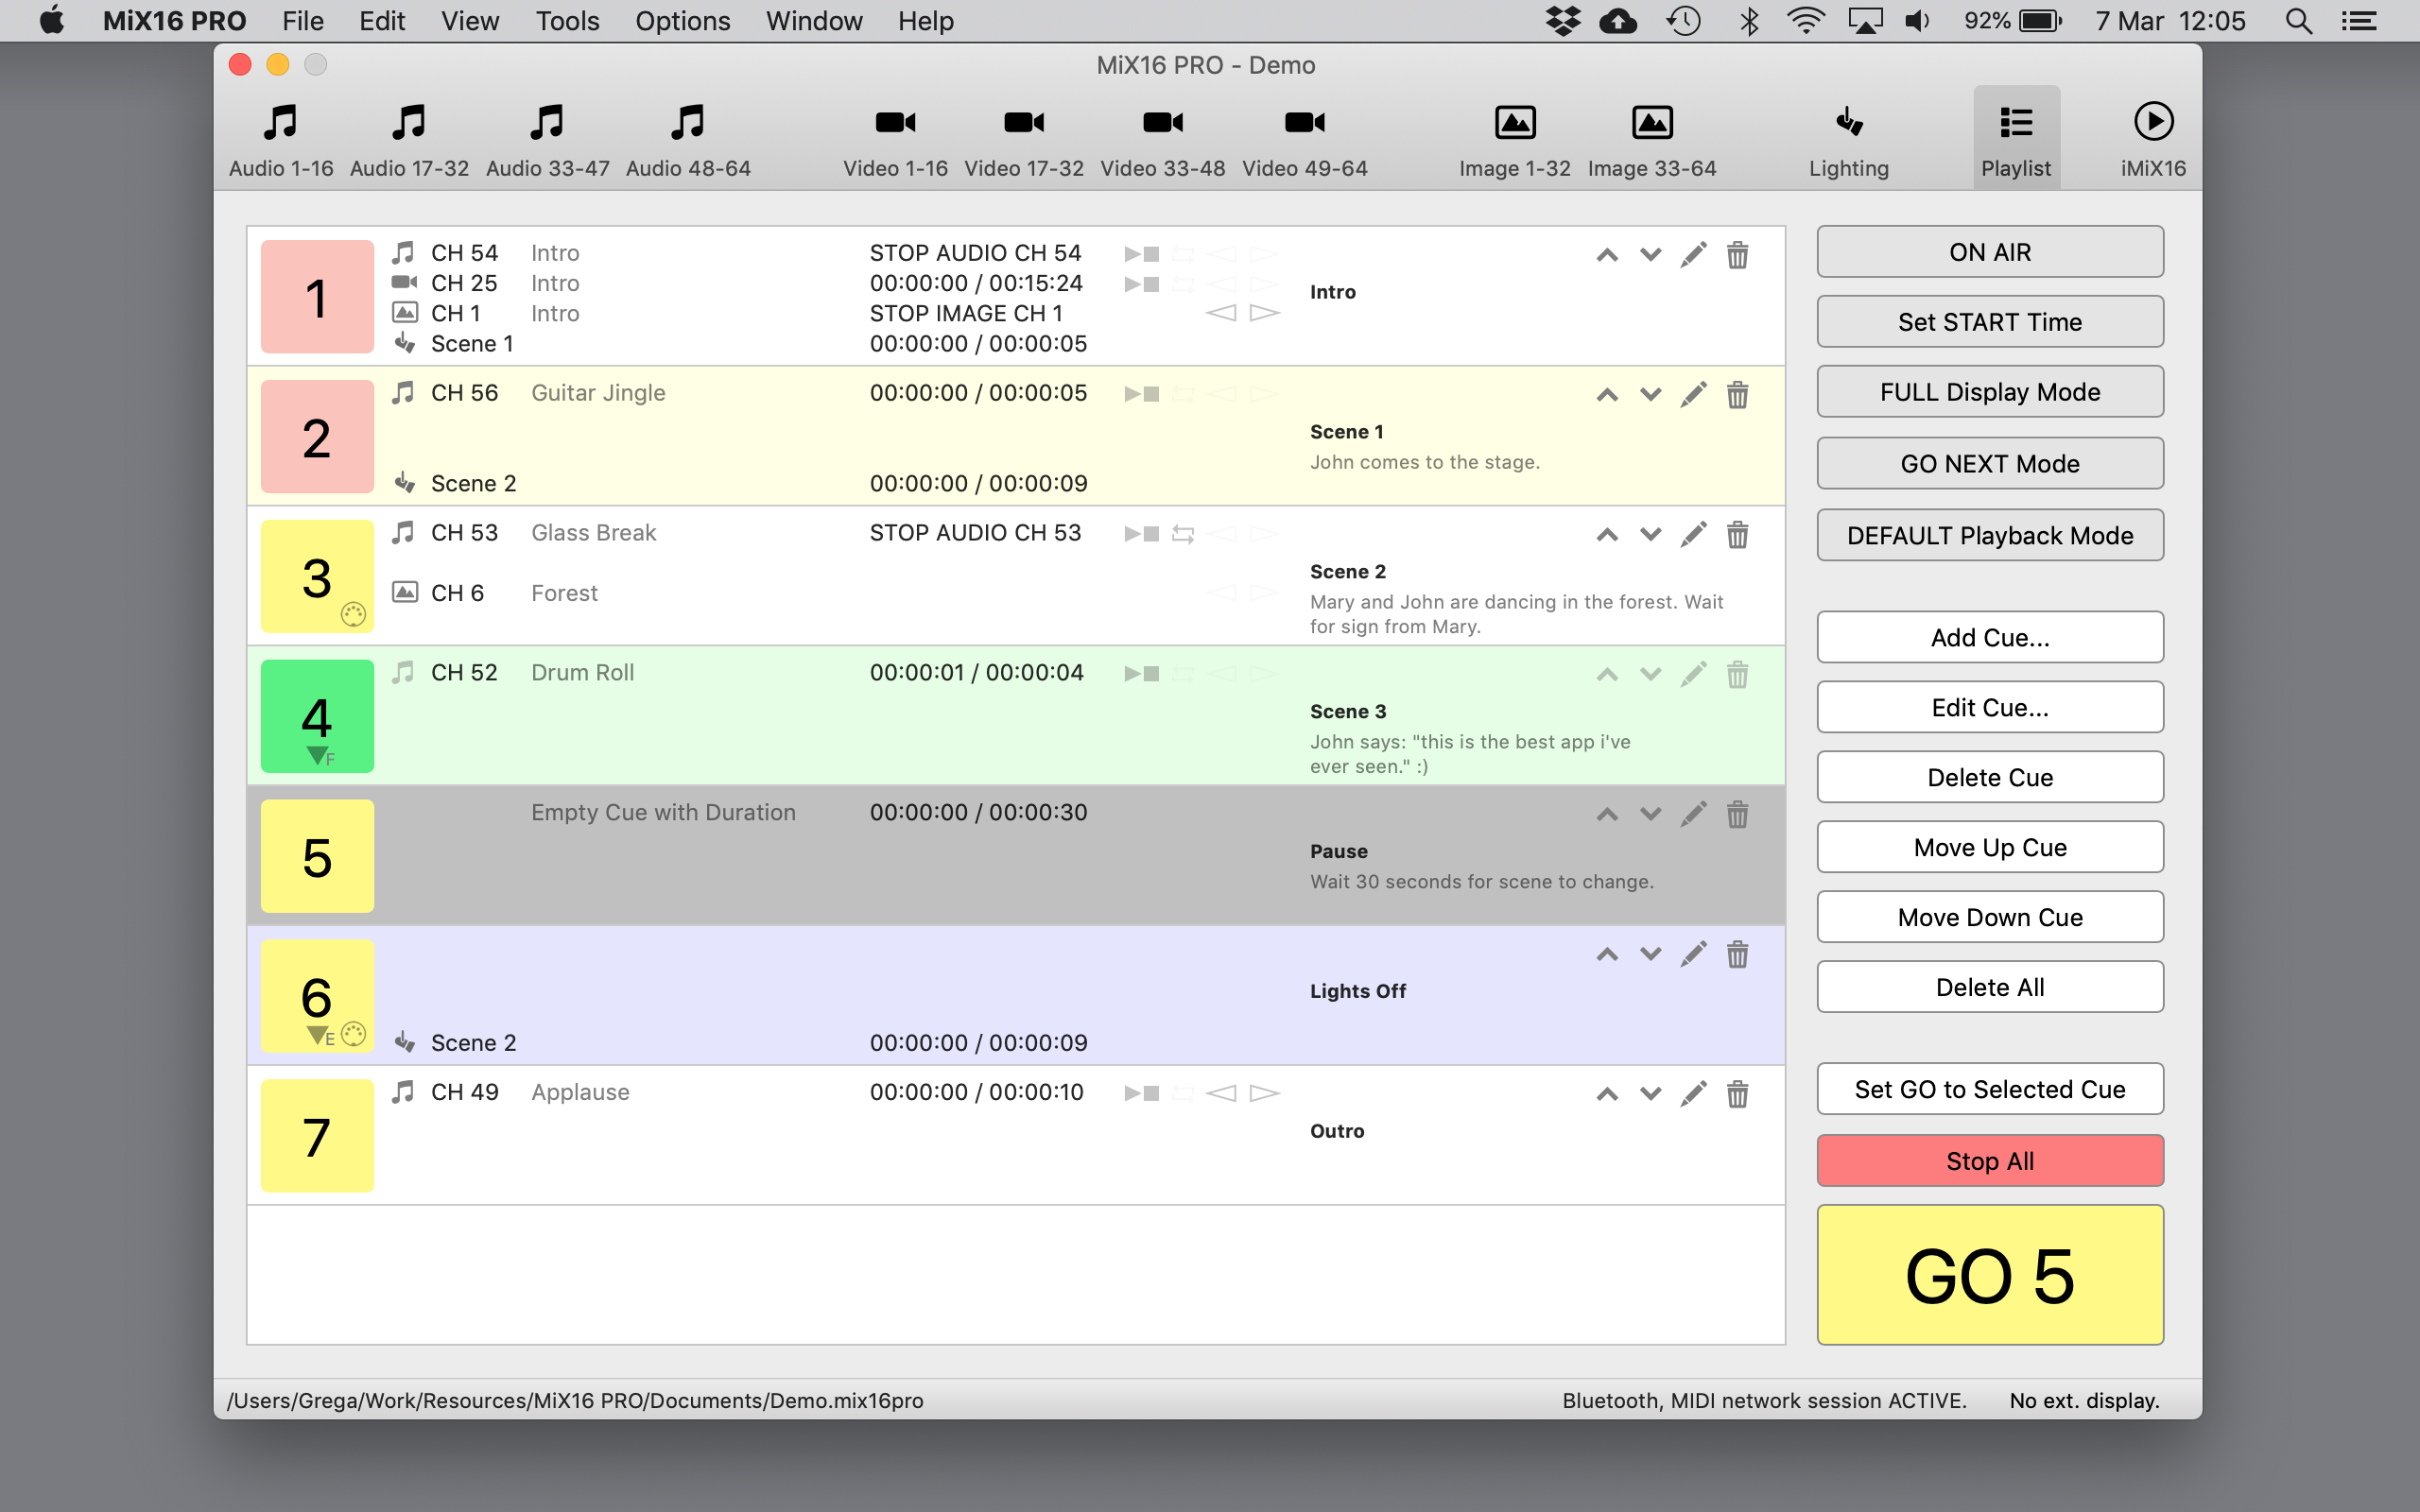Screen dimensions: 2420x1512
Task: Click the pencil edit icon for cue 5
Action: point(1693,814)
